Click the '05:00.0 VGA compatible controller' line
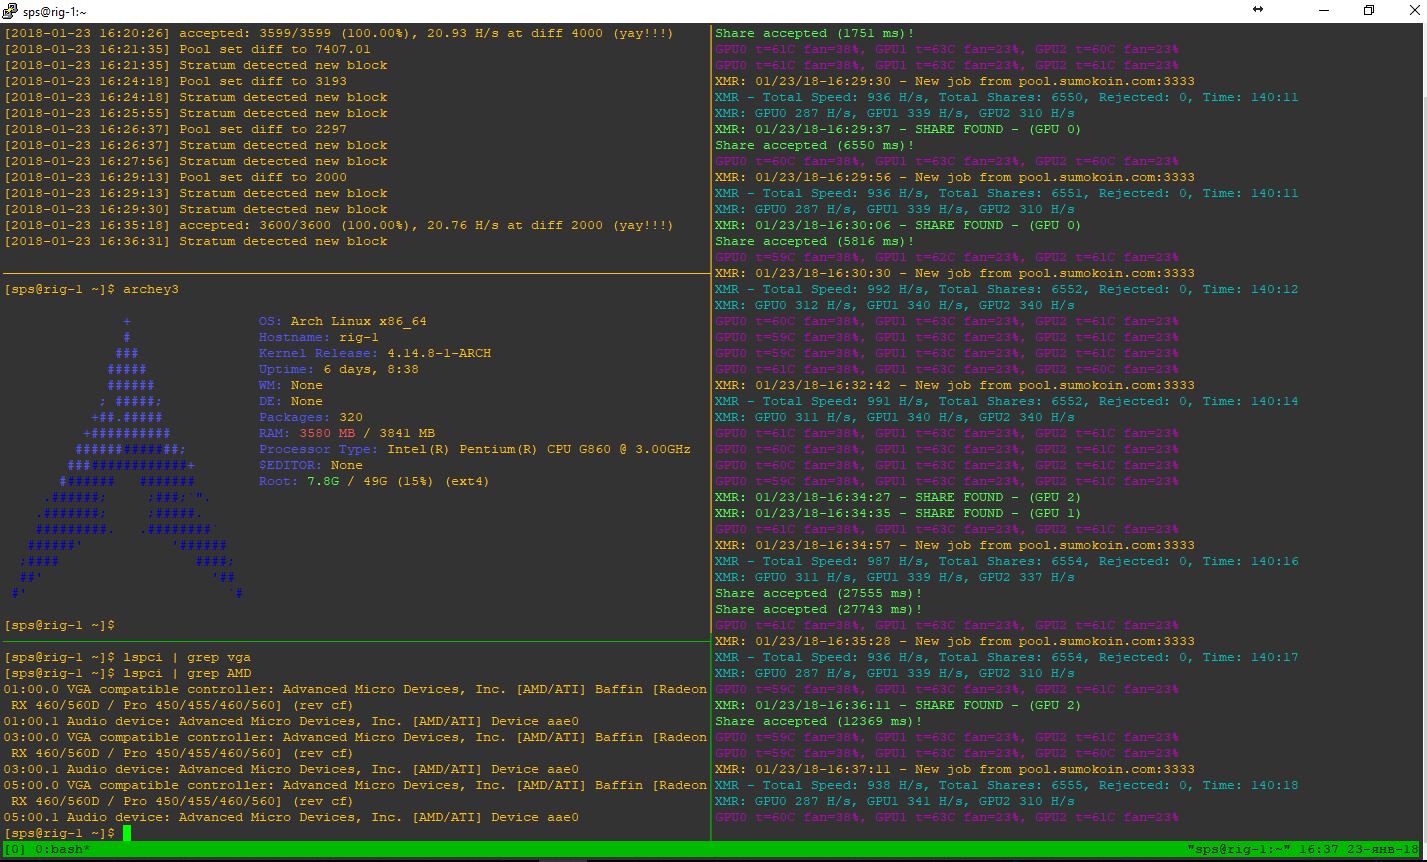 click(x=355, y=793)
